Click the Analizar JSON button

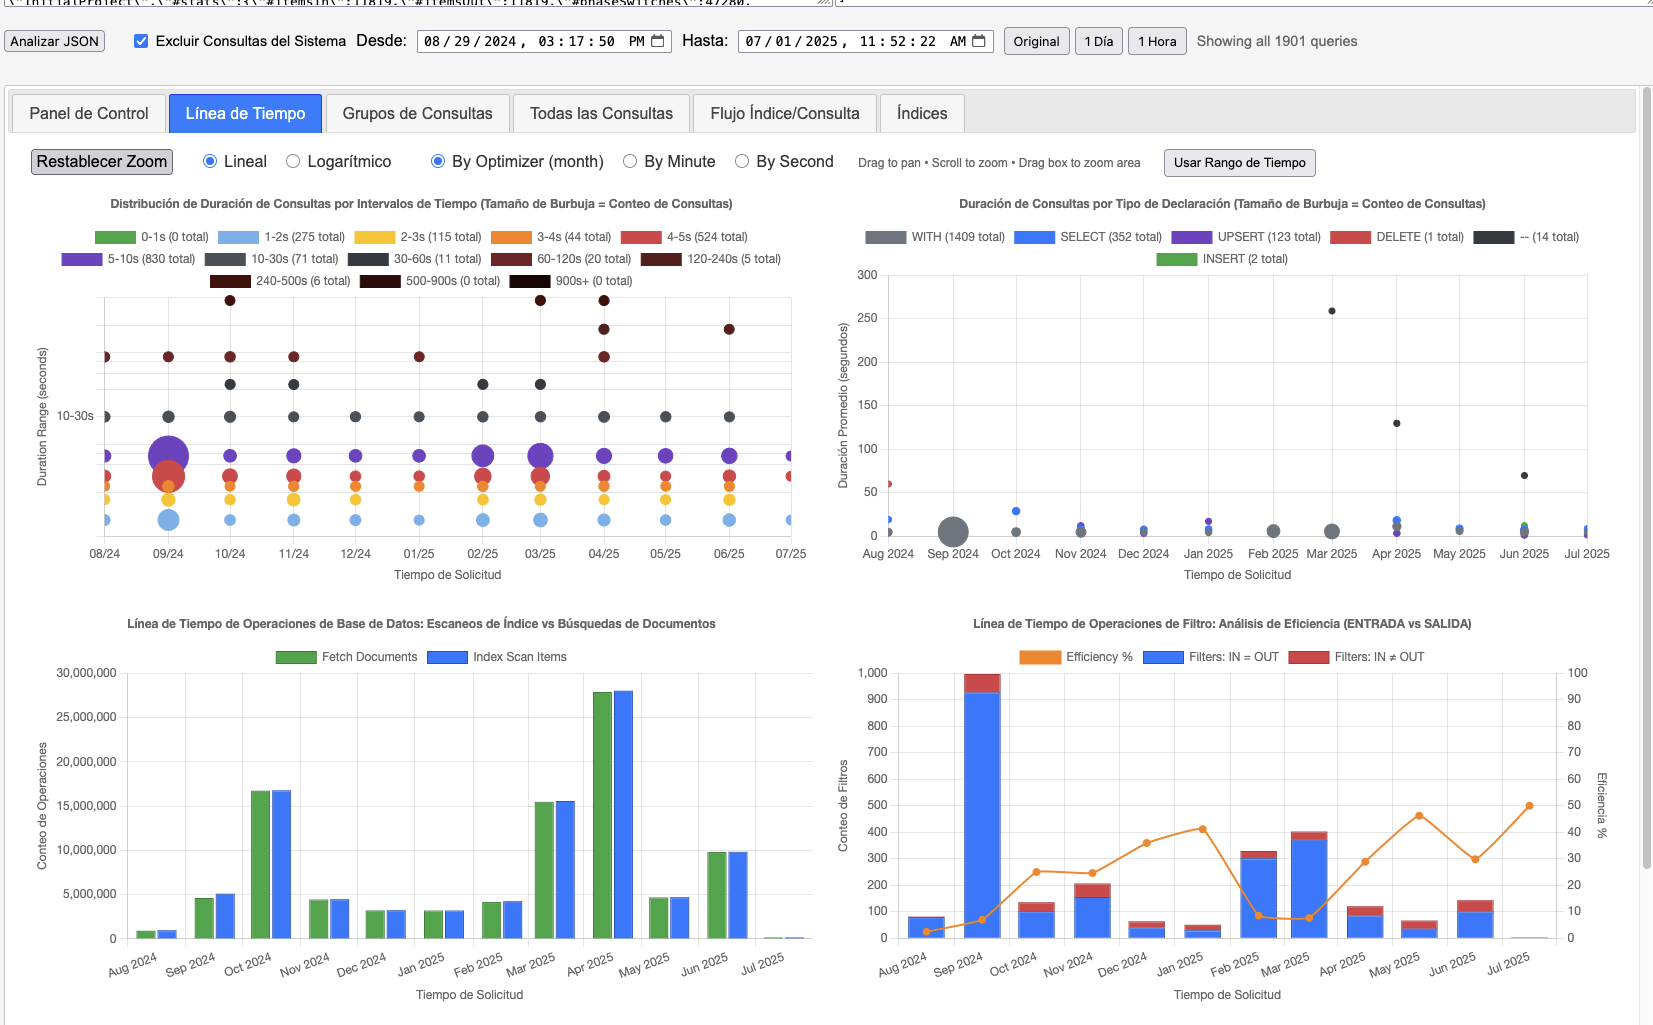(54, 41)
